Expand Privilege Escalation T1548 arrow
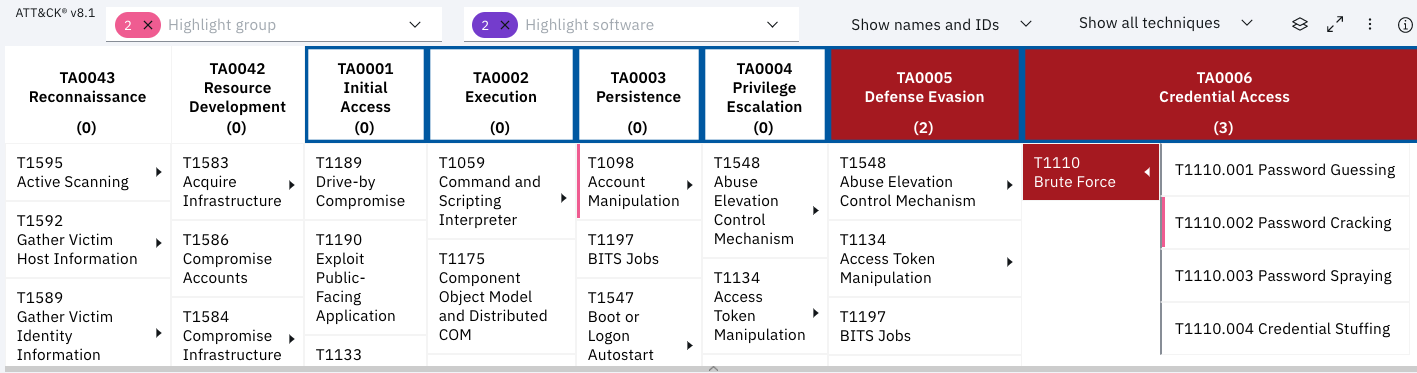1417x373 pixels. click(x=817, y=209)
